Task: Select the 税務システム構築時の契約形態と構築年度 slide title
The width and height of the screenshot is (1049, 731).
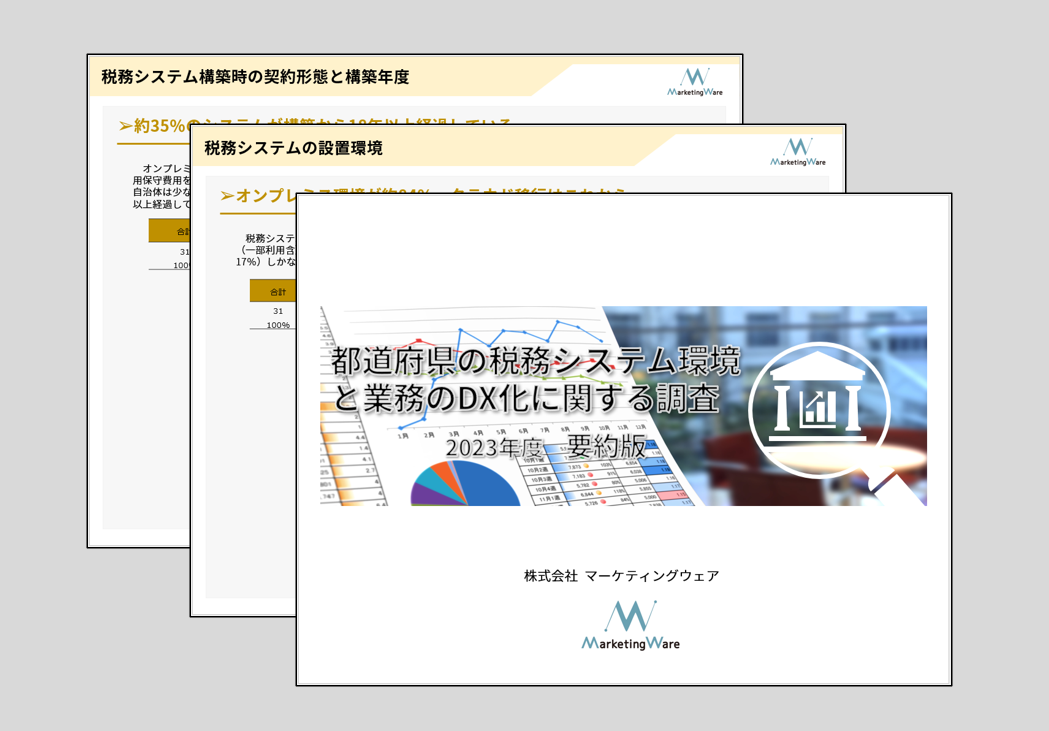Action: point(255,77)
